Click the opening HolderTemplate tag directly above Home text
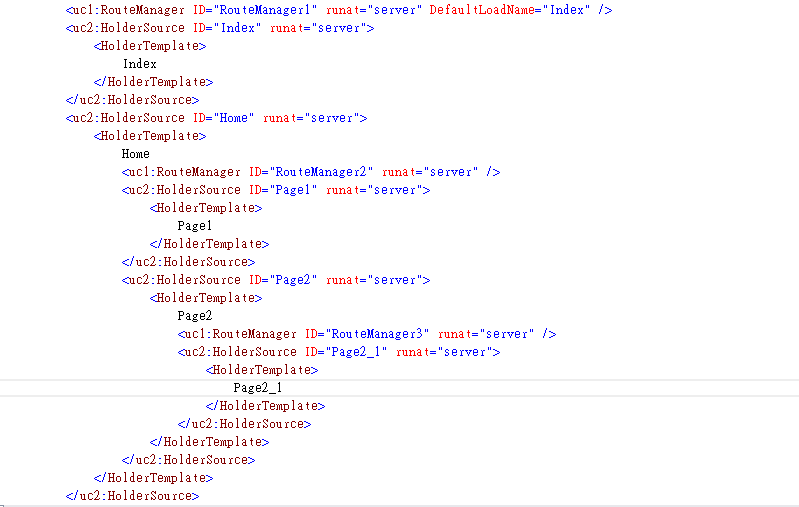The image size is (799, 507). (x=150, y=136)
